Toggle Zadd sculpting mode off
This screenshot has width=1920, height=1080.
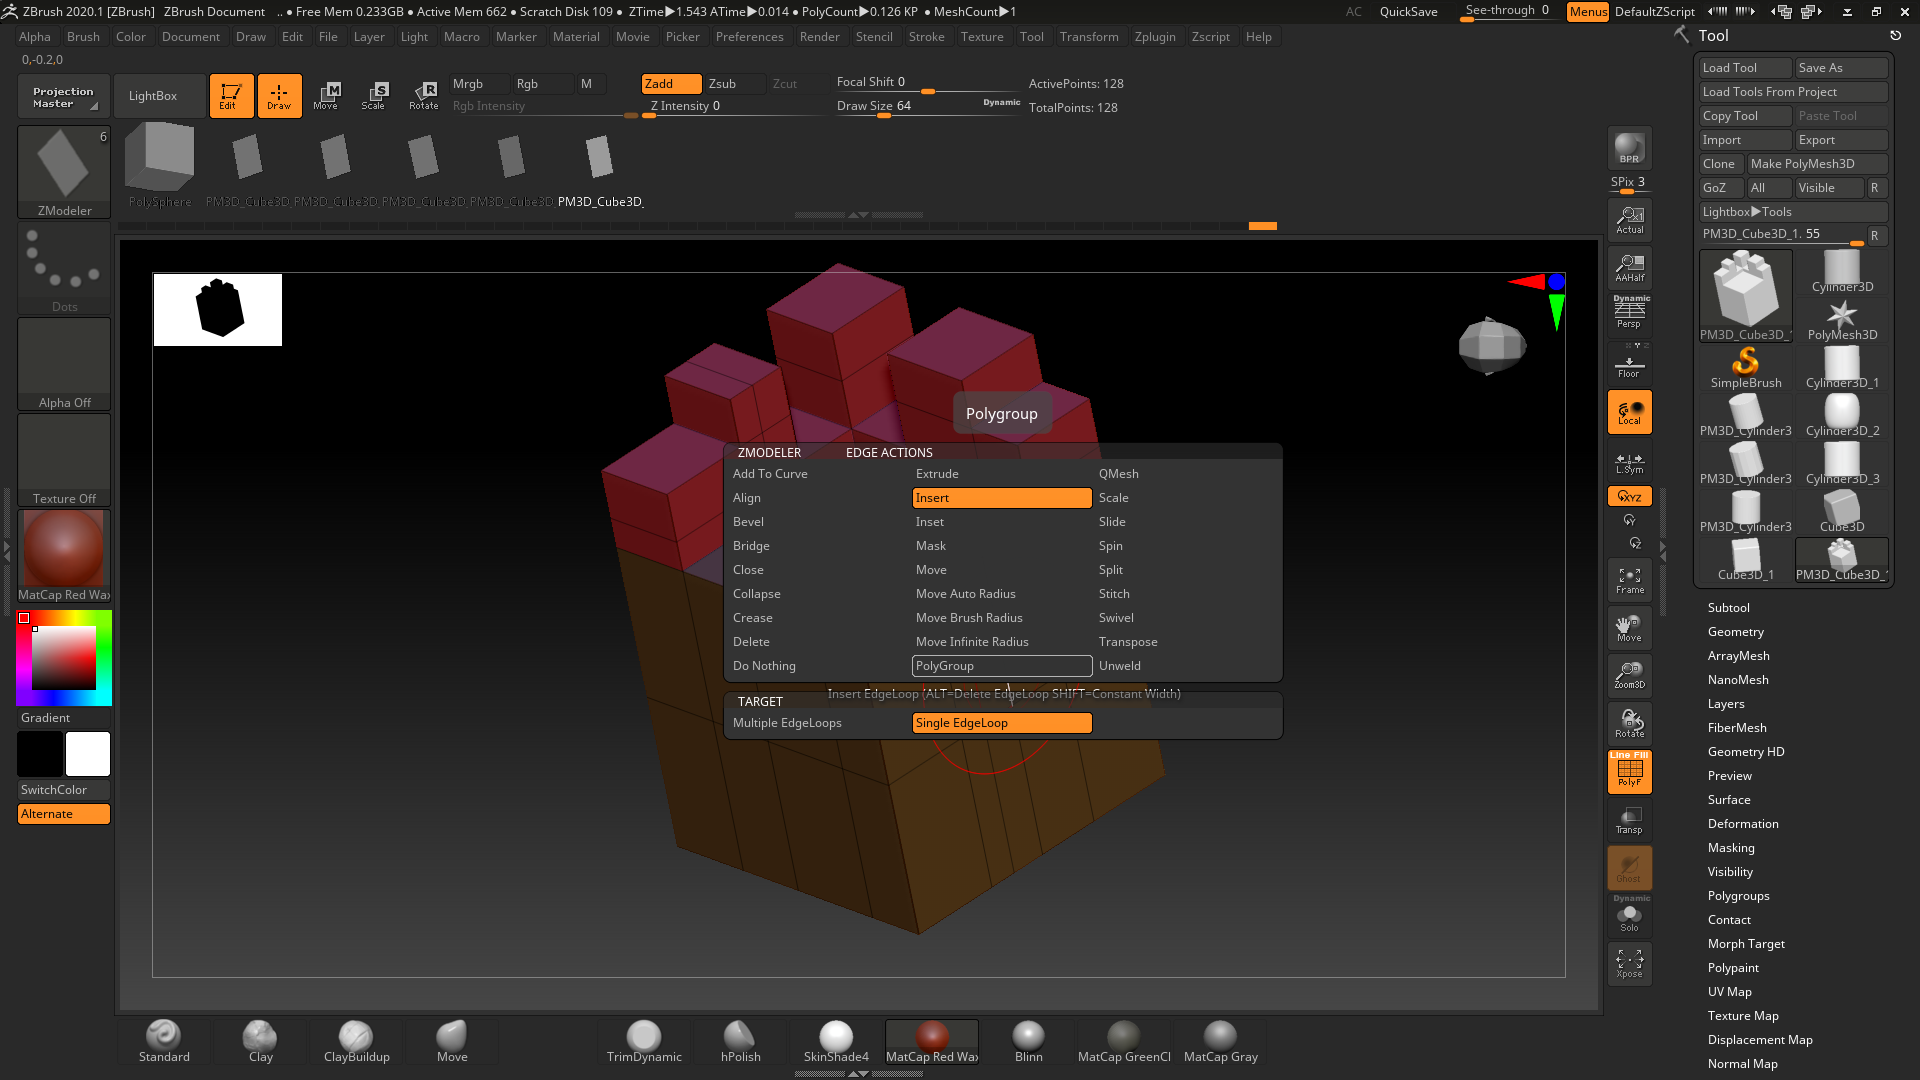click(x=670, y=84)
